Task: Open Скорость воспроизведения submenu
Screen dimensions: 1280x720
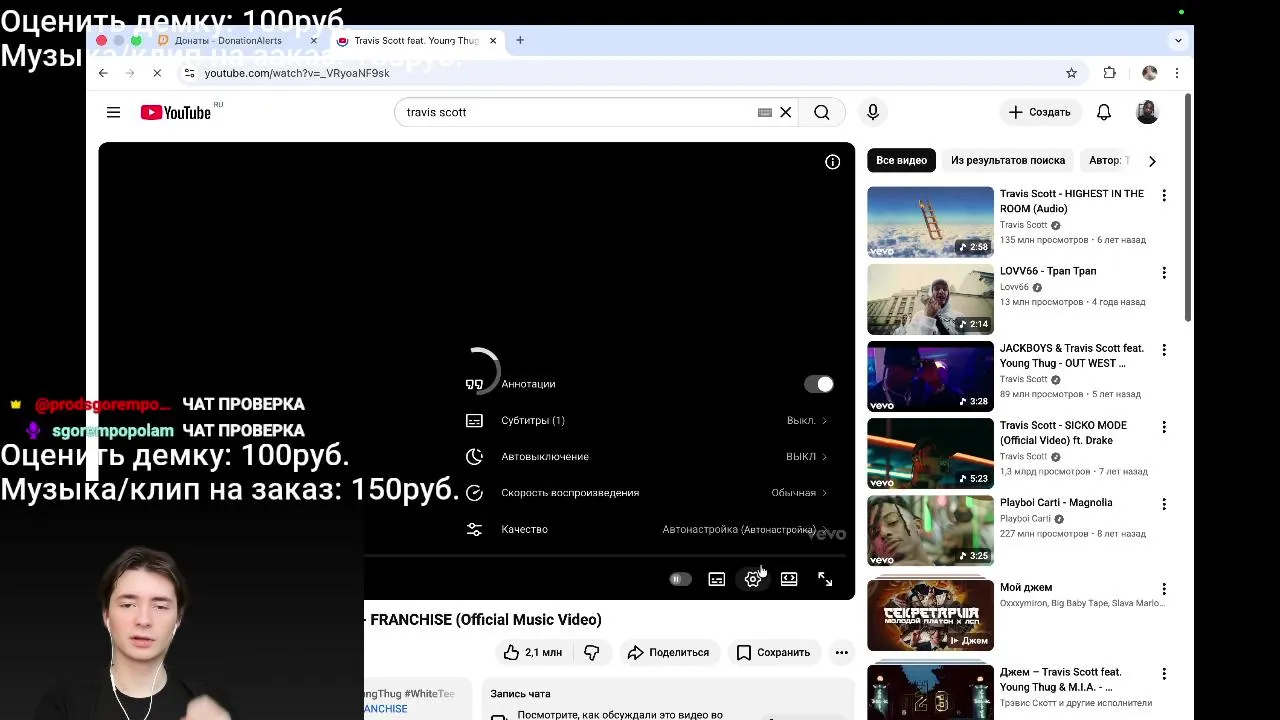Action: pos(647,492)
